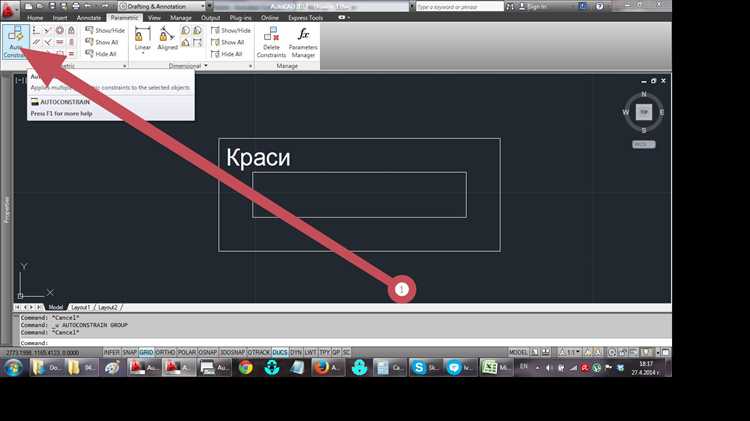Image resolution: width=750 pixels, height=421 pixels.
Task: Open the Express Tools ribbon tab
Action: (305, 18)
